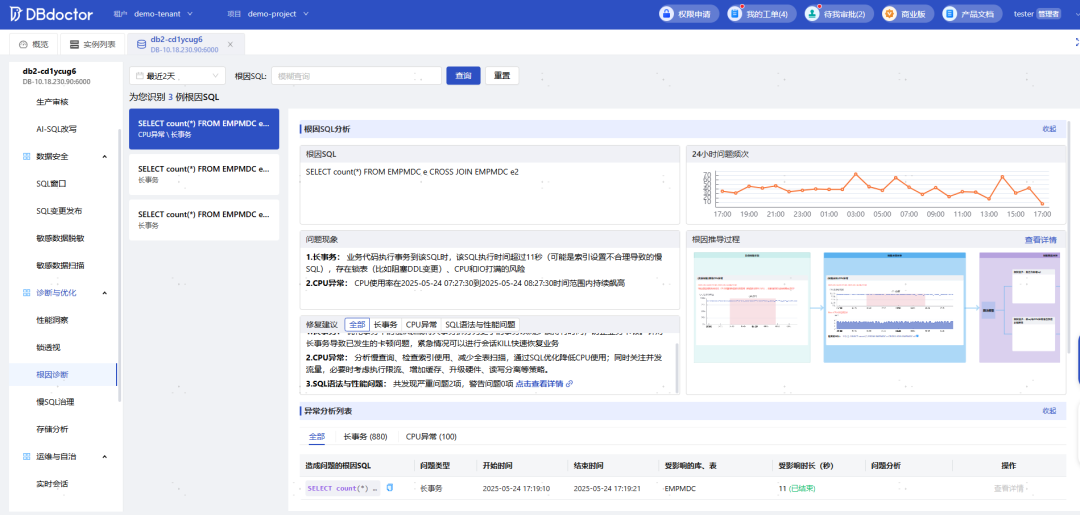The height and width of the screenshot is (515, 1080).
Task: Click the SELECT count(*) SQL cell
Action: (343, 488)
